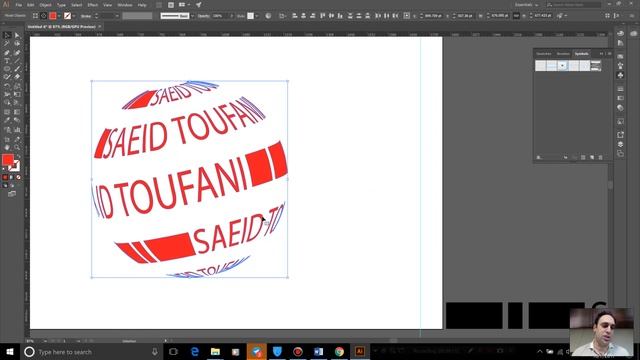Select third symbol thumbnail in Symbols panel

(x=562, y=66)
